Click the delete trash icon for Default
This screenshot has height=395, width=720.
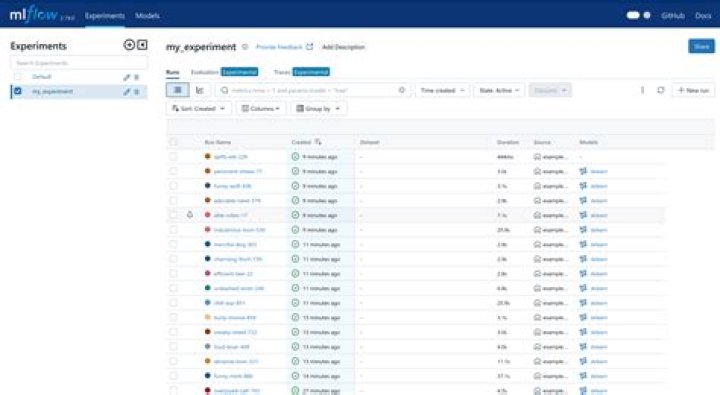click(x=136, y=77)
